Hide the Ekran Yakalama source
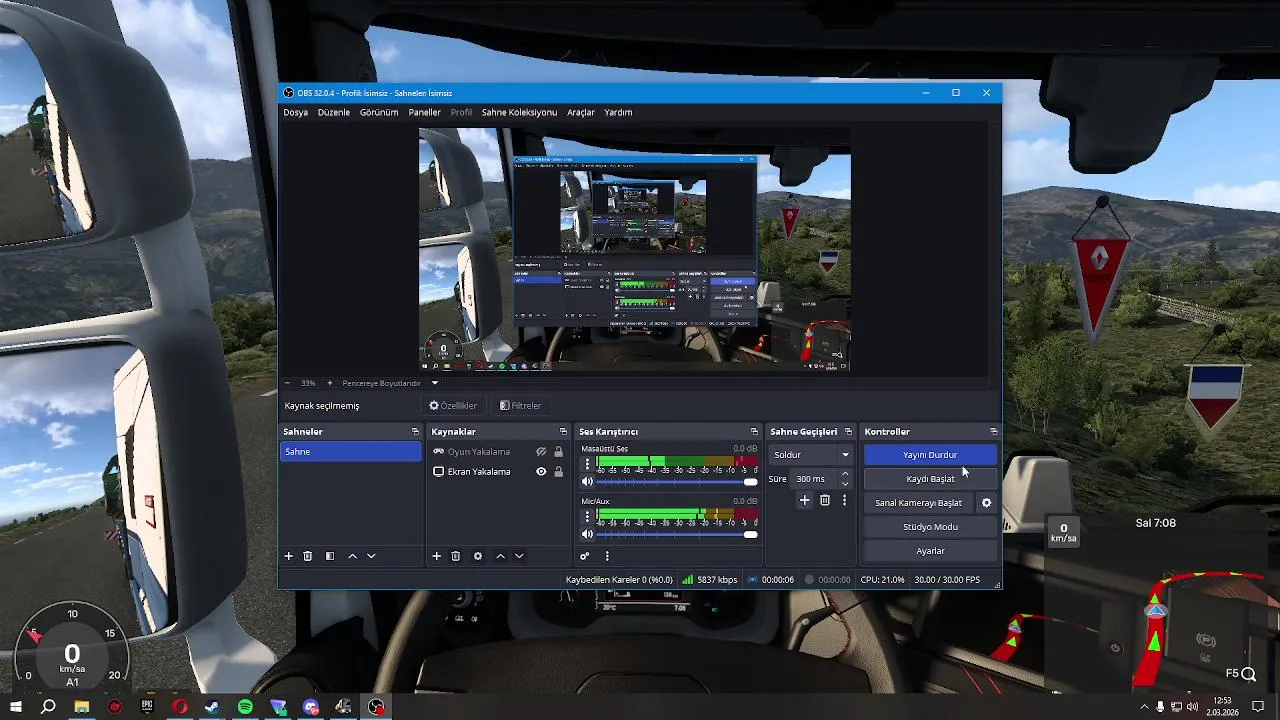Viewport: 1280px width, 720px height. (x=541, y=472)
